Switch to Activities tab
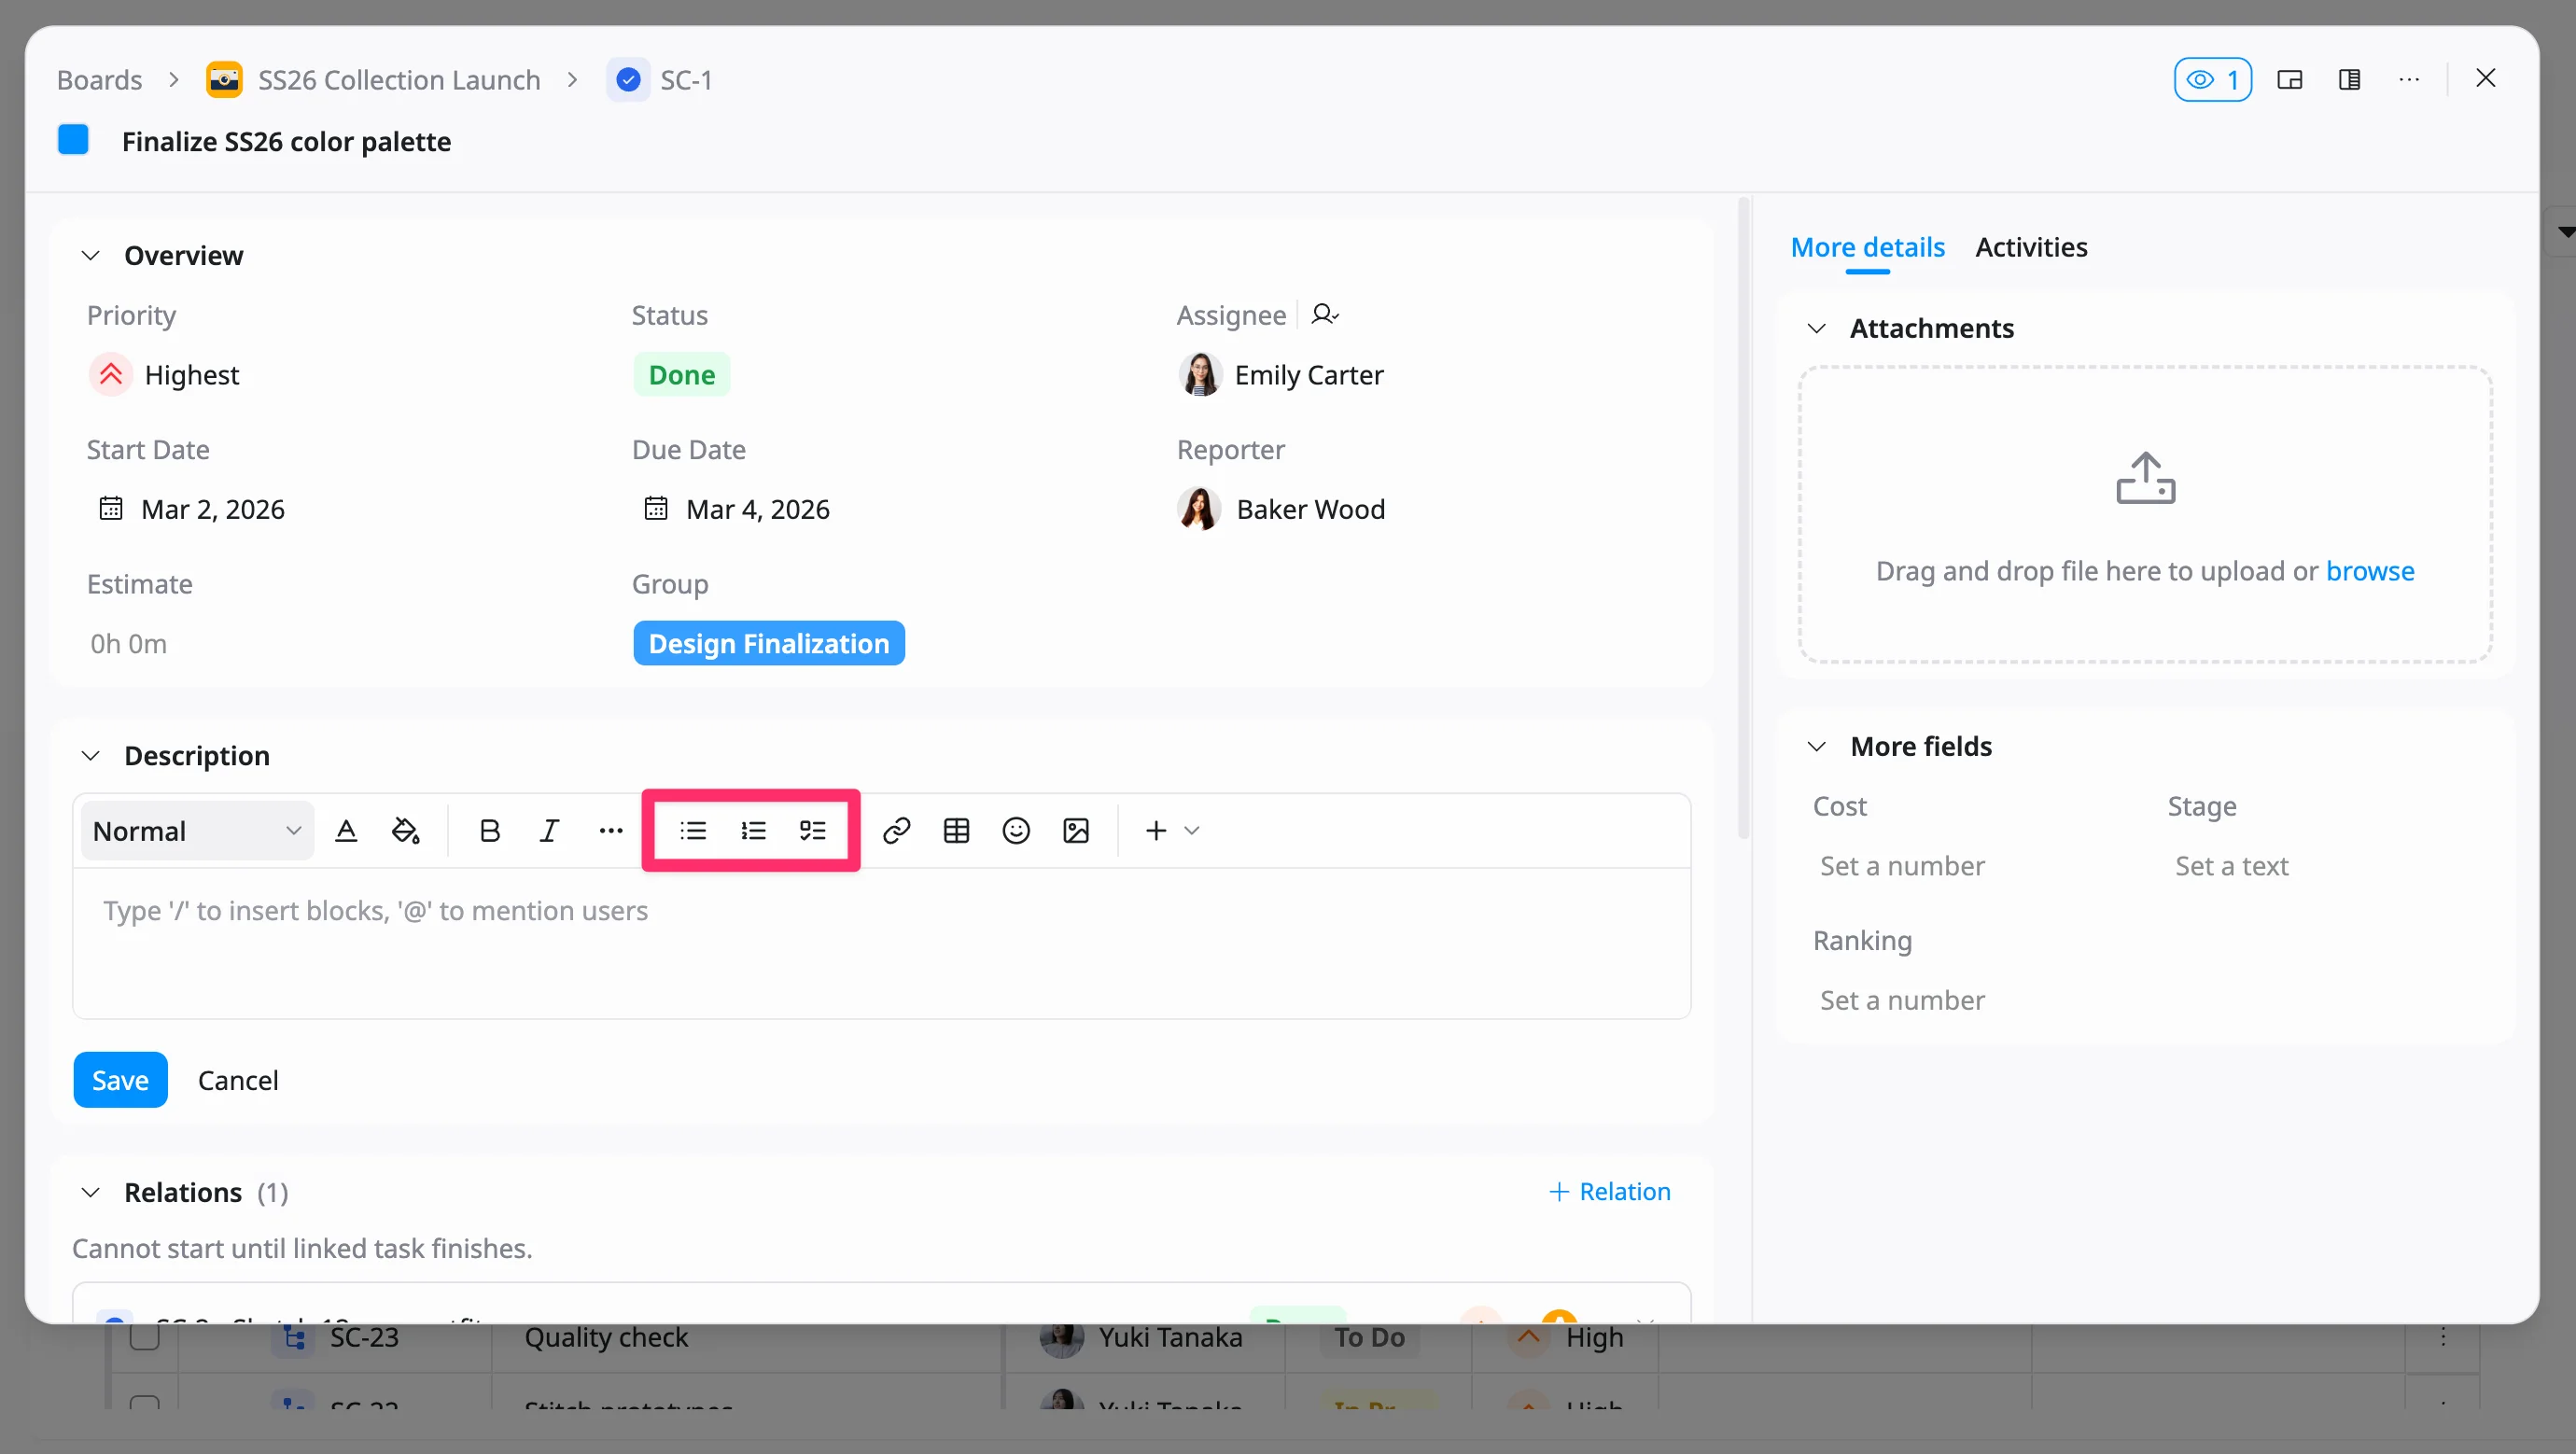This screenshot has height=1454, width=2576. [2031, 247]
